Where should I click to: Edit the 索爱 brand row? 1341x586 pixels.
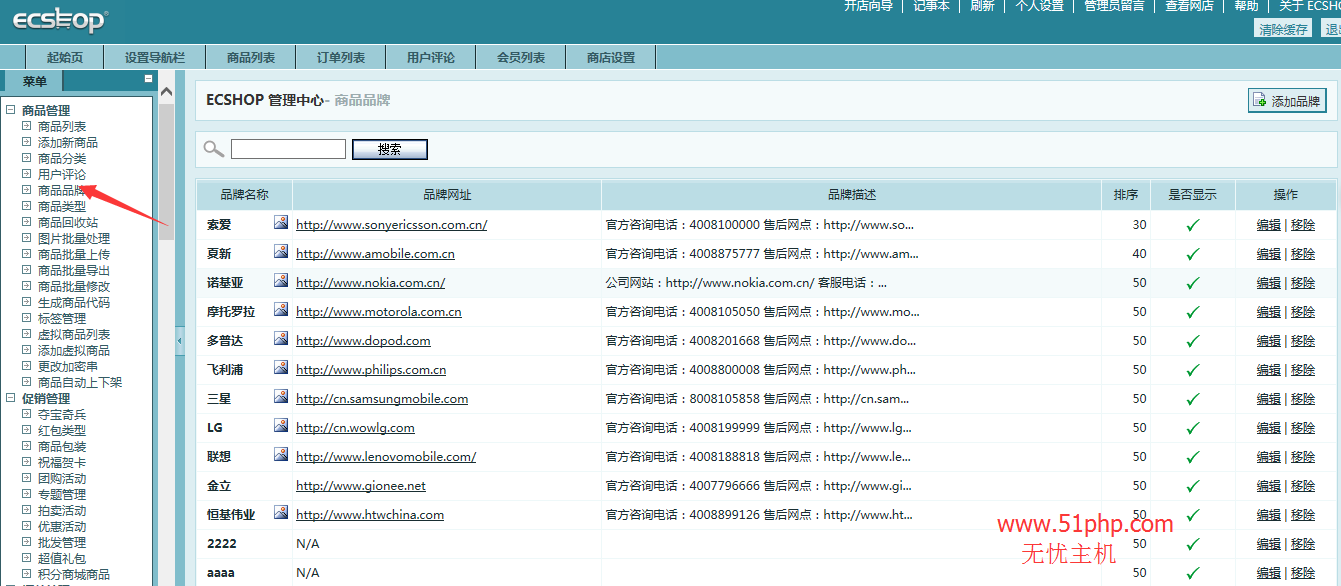point(1268,225)
